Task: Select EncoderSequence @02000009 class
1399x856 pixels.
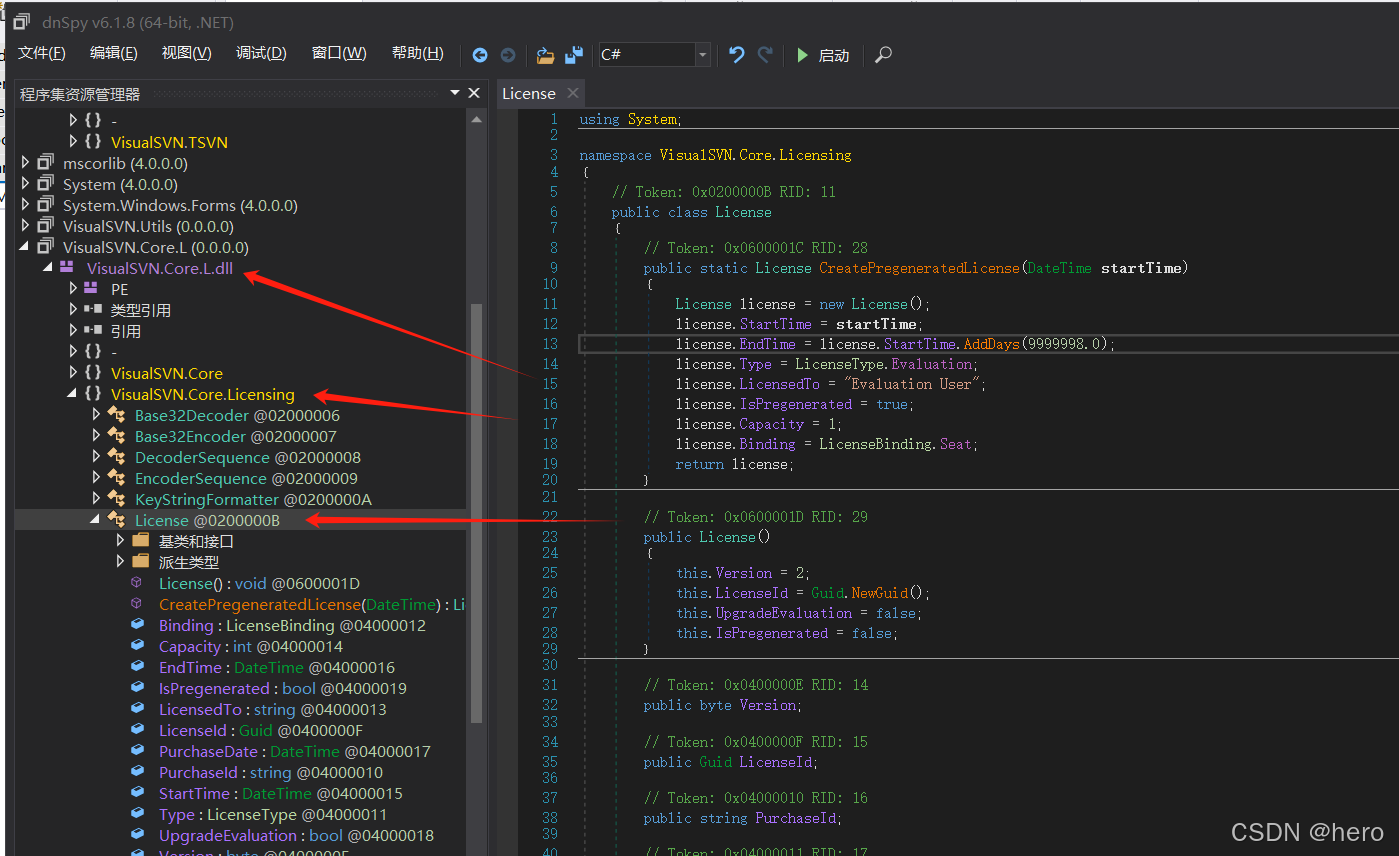Action: pyautogui.click(x=246, y=478)
